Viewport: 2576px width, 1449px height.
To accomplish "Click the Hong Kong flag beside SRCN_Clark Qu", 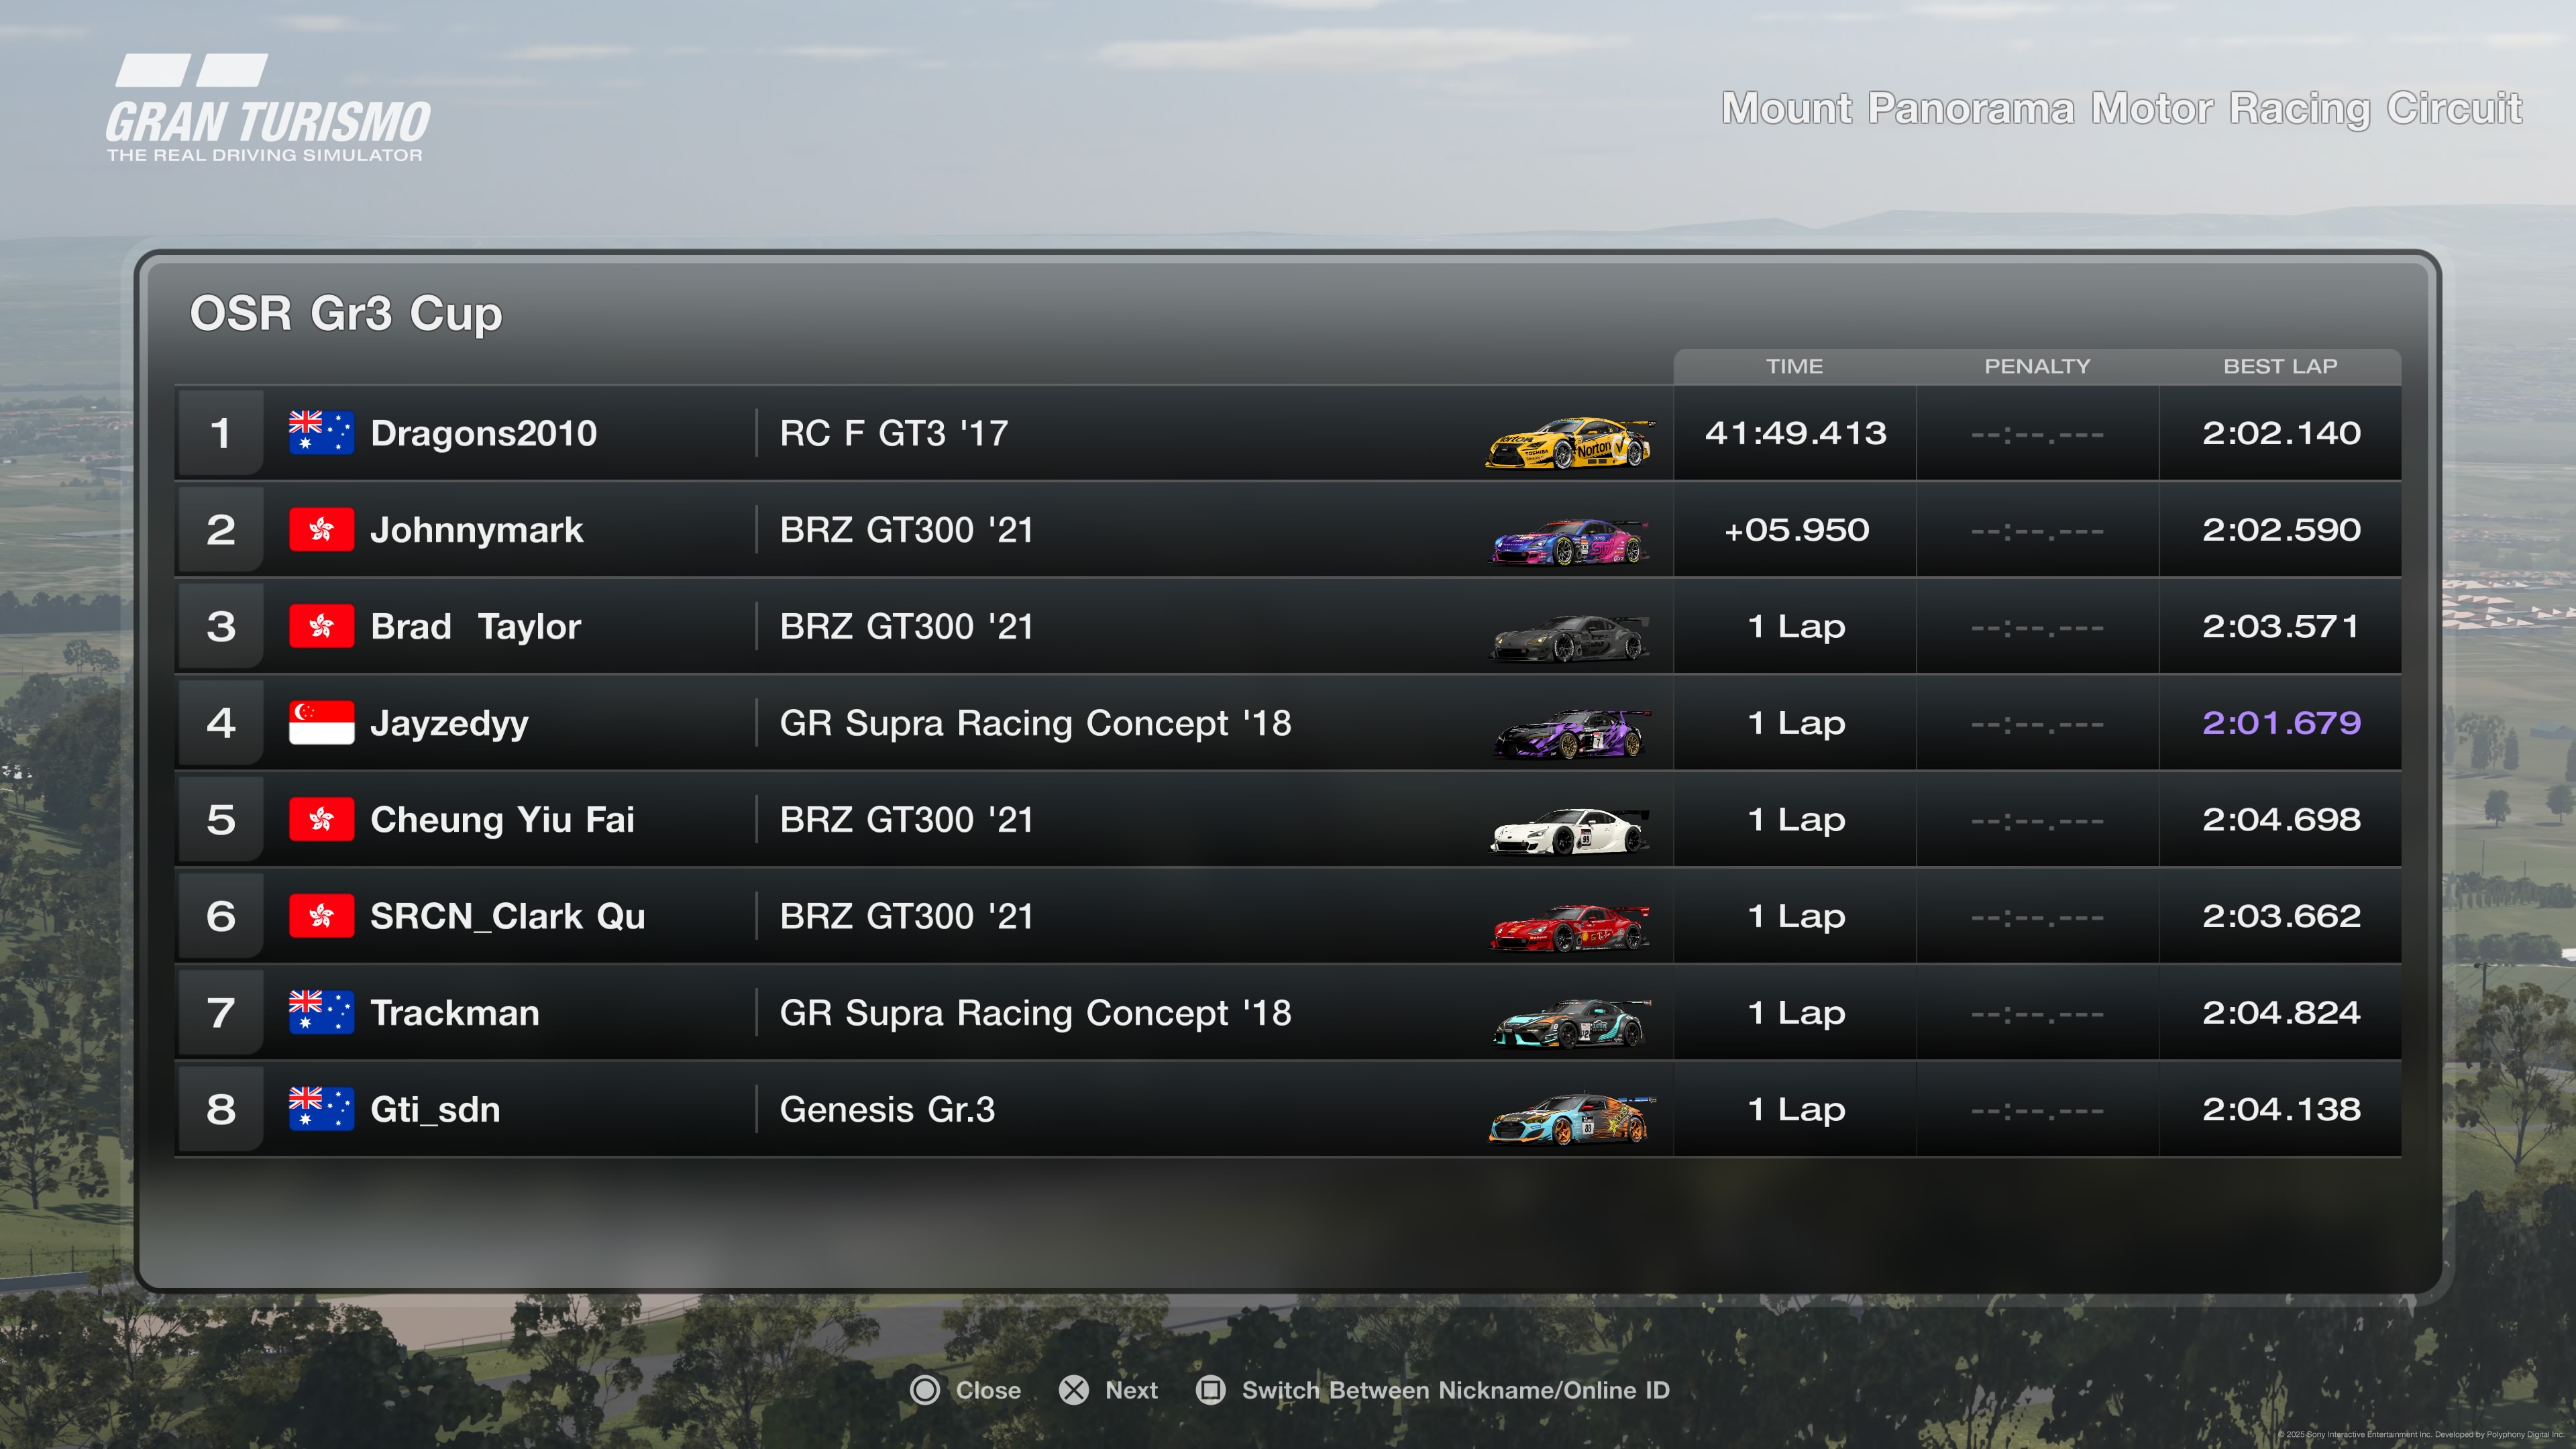I will pos(321,916).
